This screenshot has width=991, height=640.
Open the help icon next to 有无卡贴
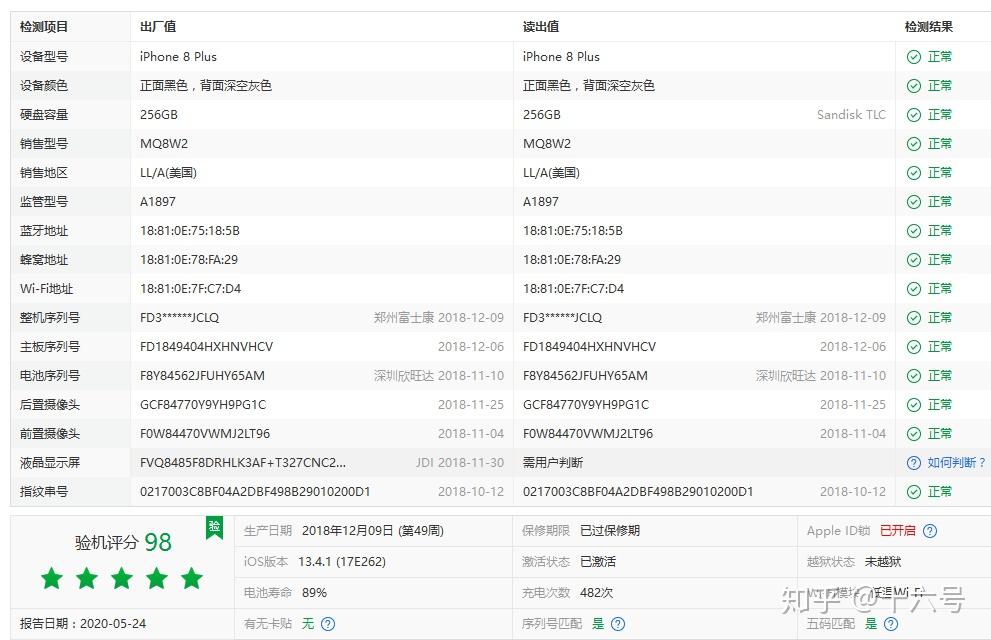(326, 622)
